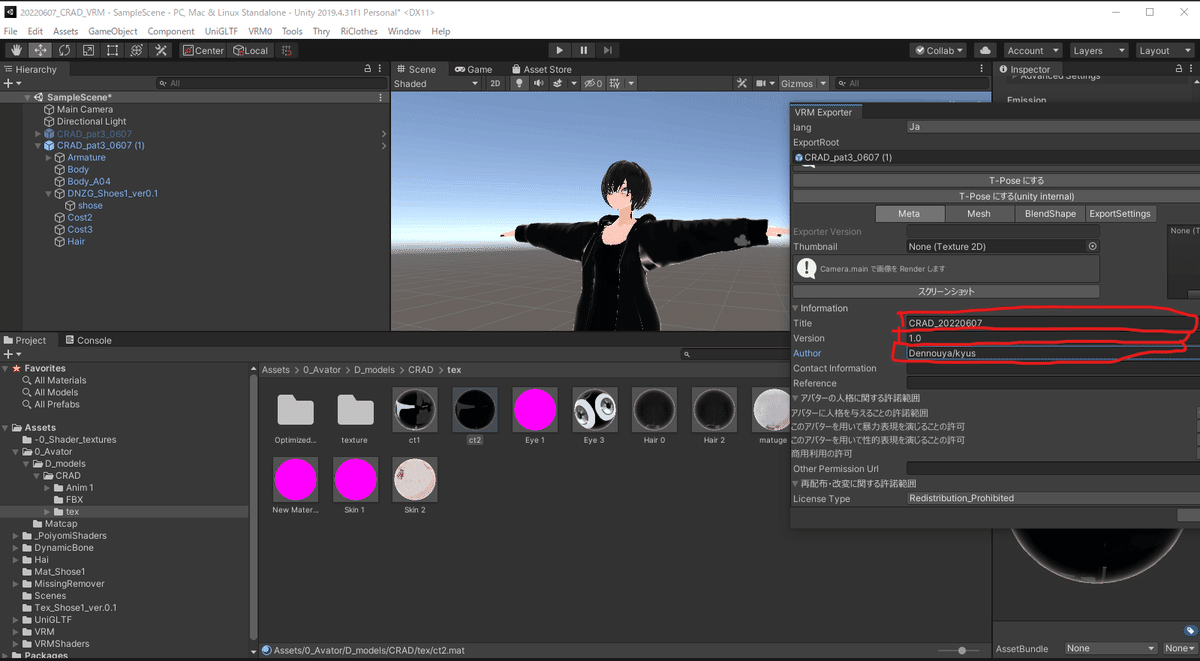Open Hierarchy create plus menu
This screenshot has width=1200, height=661.
[11, 84]
